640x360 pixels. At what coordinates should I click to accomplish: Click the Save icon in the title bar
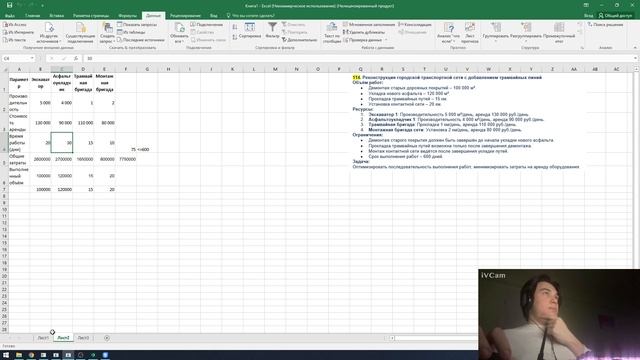pyautogui.click(x=9, y=5)
